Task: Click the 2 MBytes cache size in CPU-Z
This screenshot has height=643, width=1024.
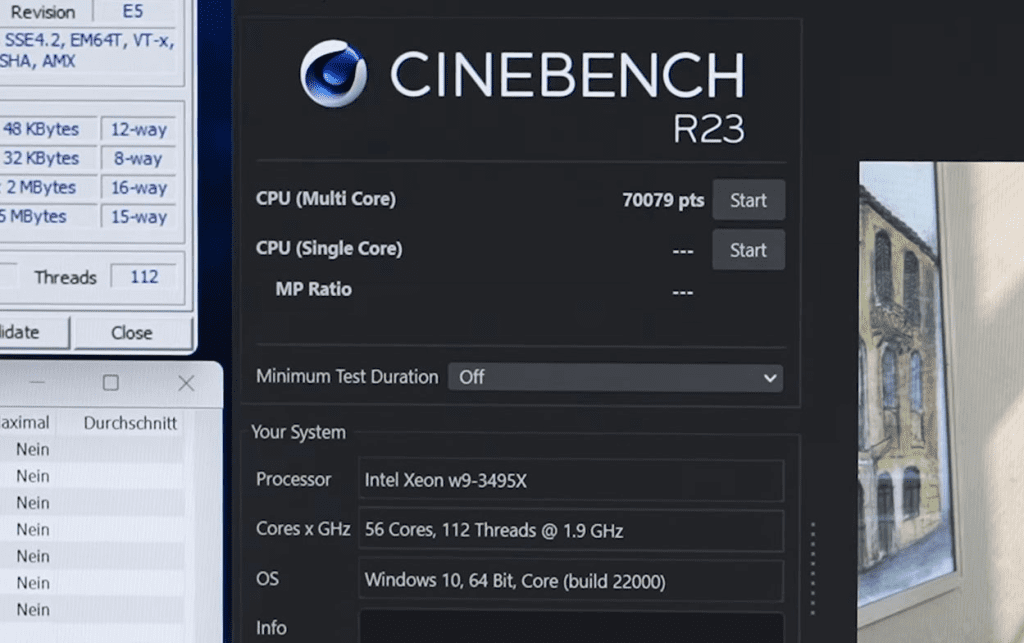Action: [41, 188]
